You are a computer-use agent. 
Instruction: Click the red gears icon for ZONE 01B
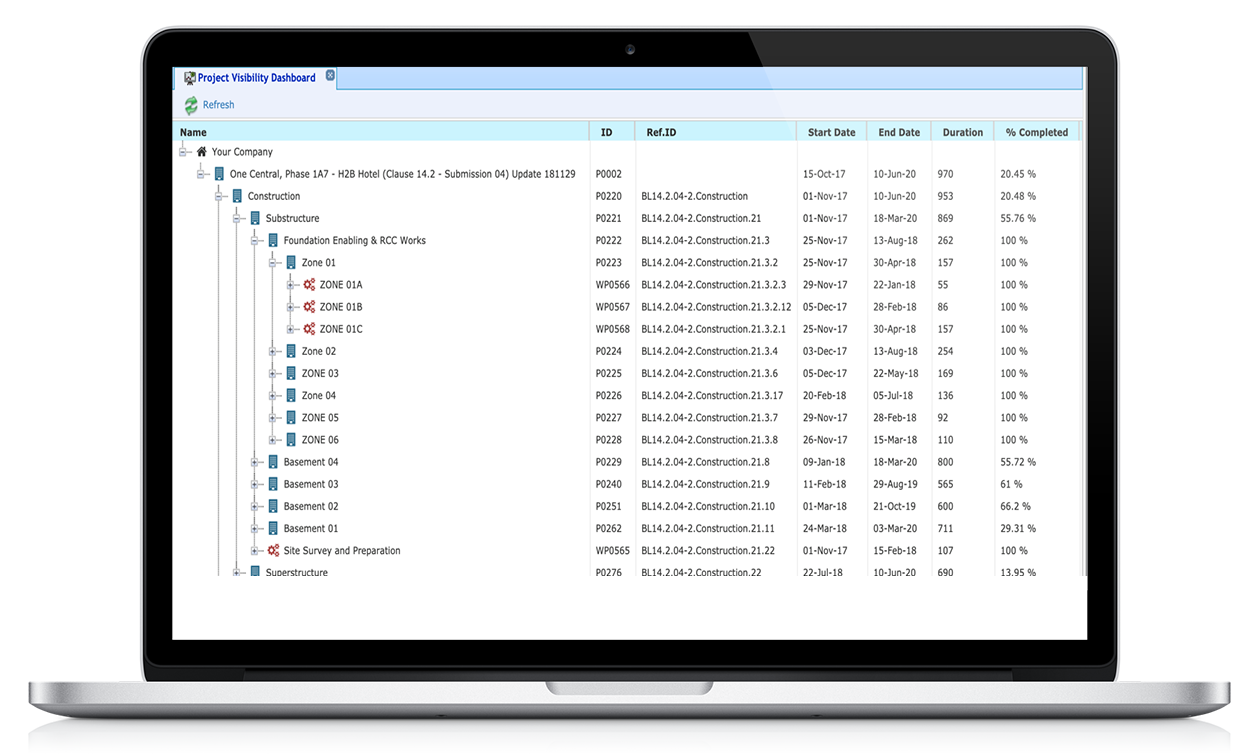click(x=309, y=307)
